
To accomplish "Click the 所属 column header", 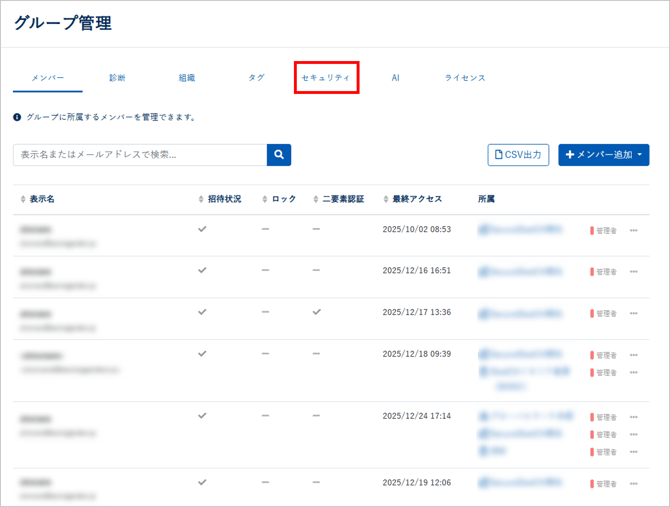I will tap(486, 199).
